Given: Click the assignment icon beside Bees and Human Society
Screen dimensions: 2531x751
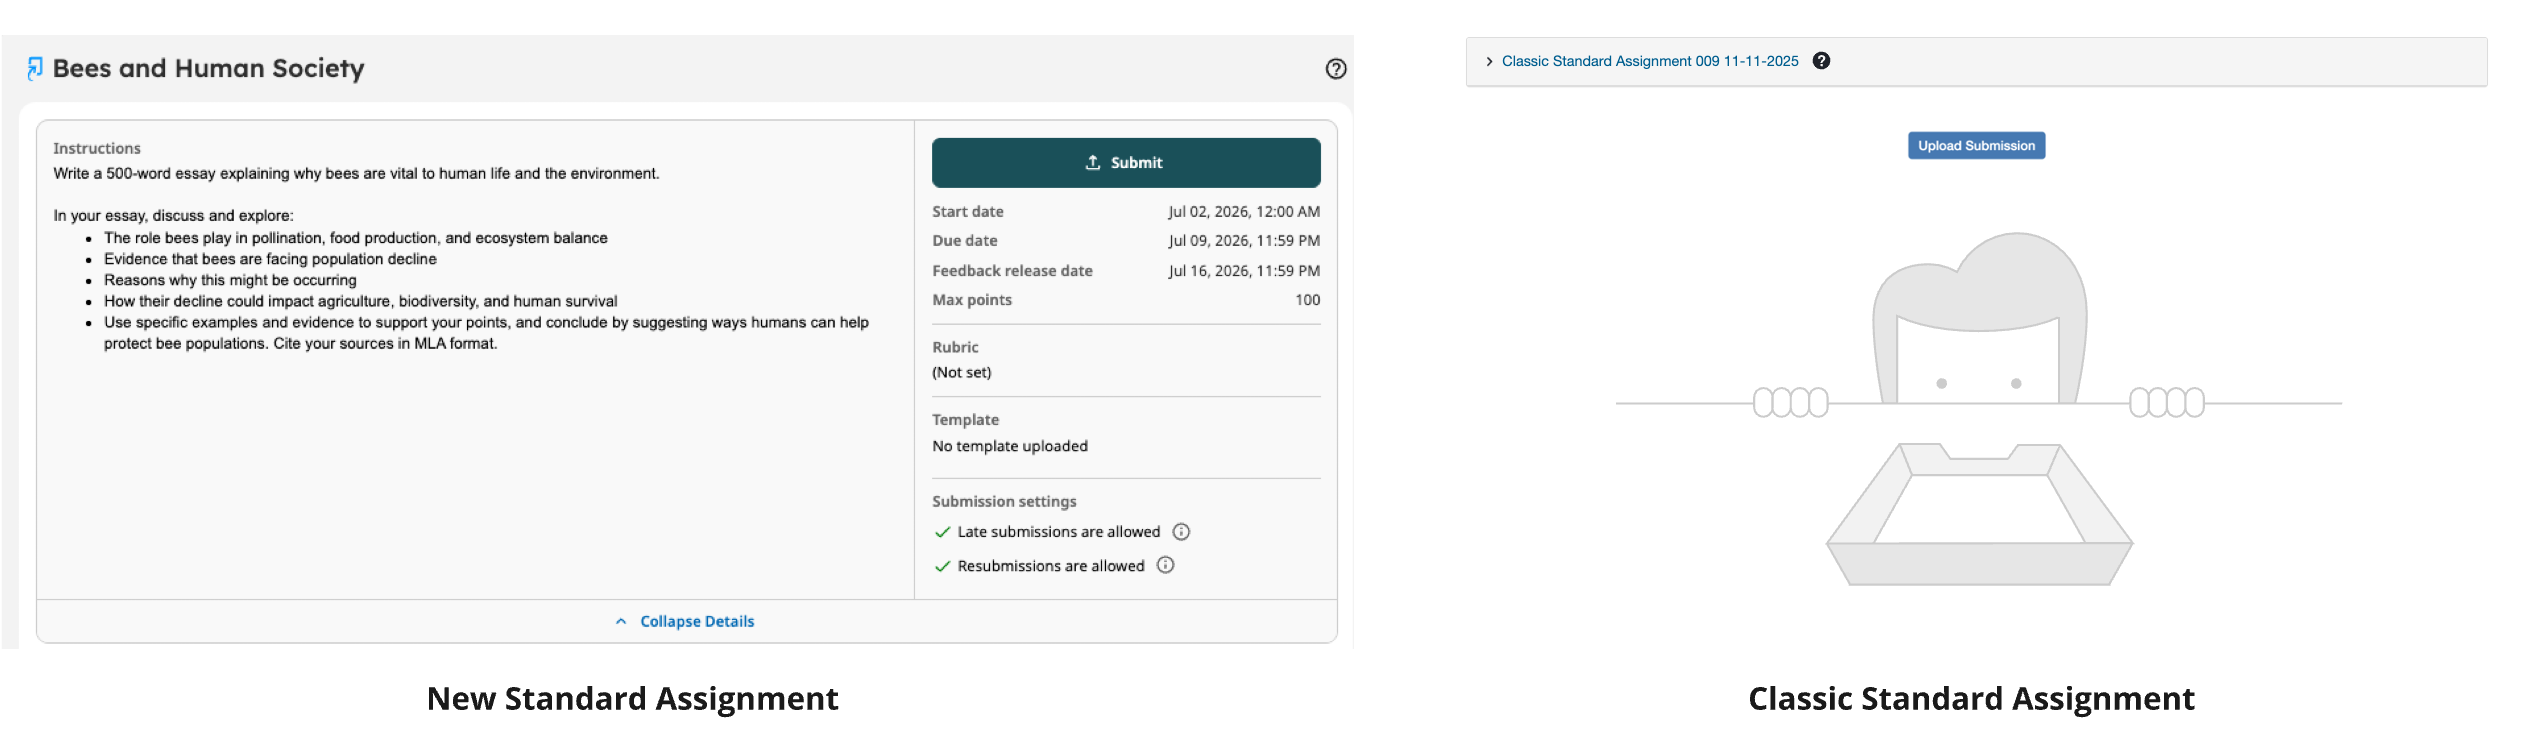Looking at the screenshot, I should pos(35,68).
